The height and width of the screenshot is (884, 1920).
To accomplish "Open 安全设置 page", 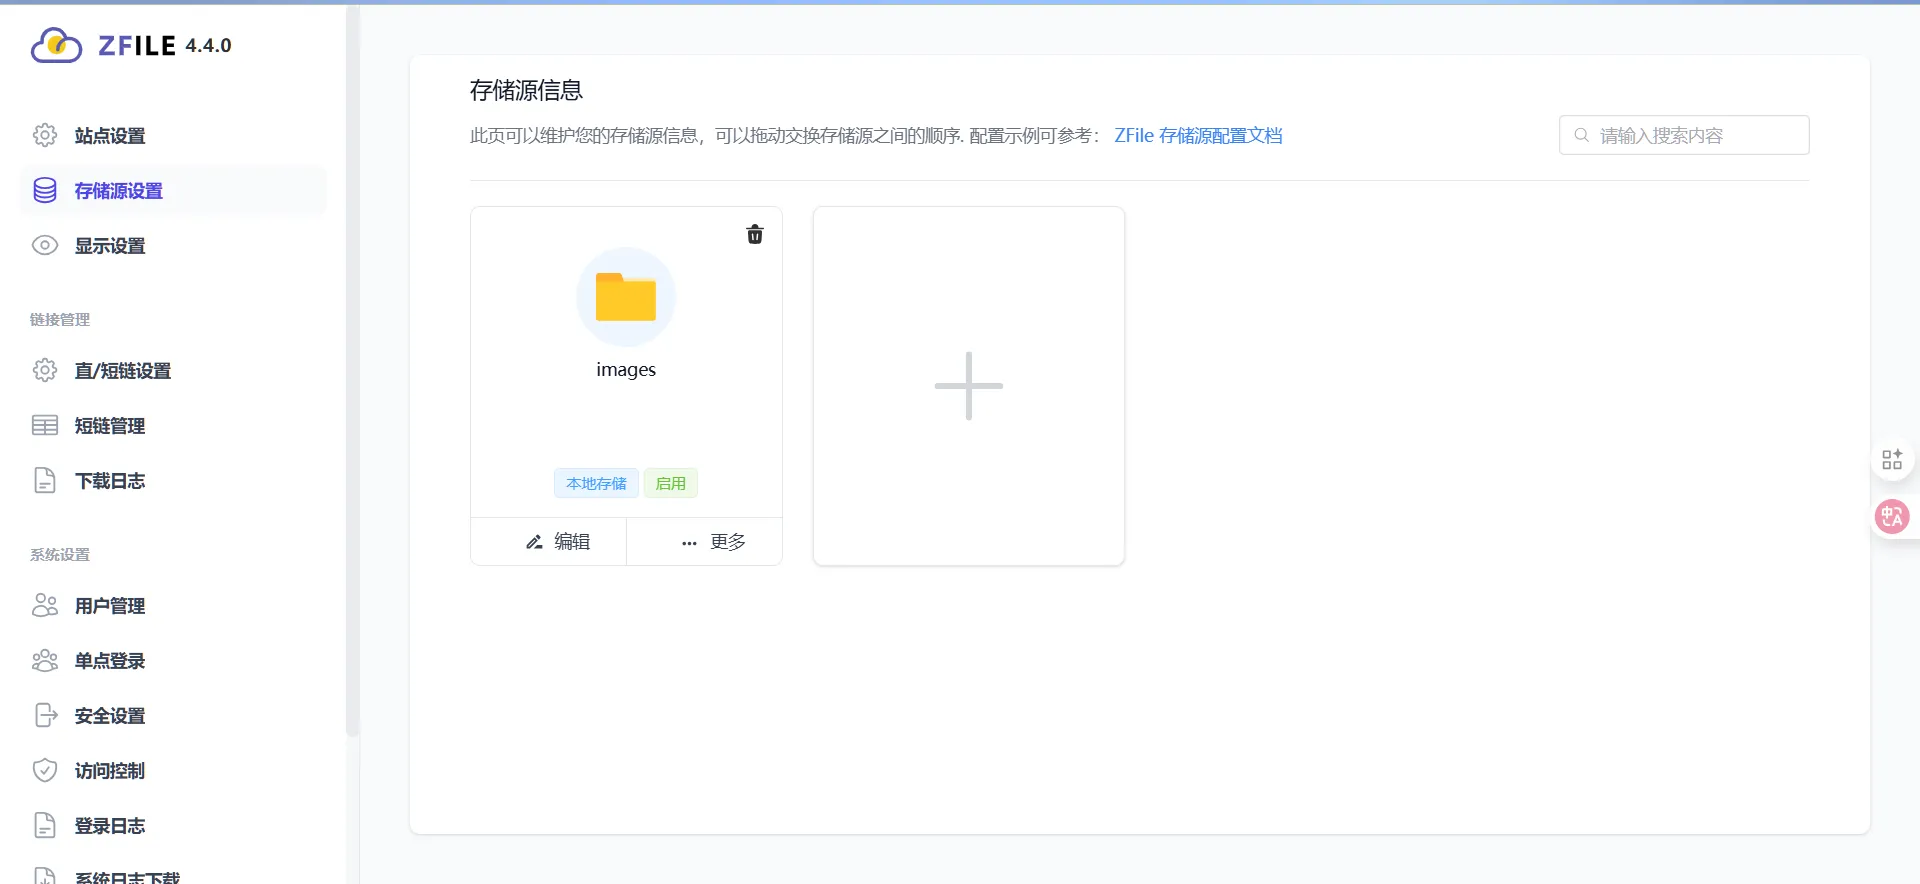I will [173, 715].
